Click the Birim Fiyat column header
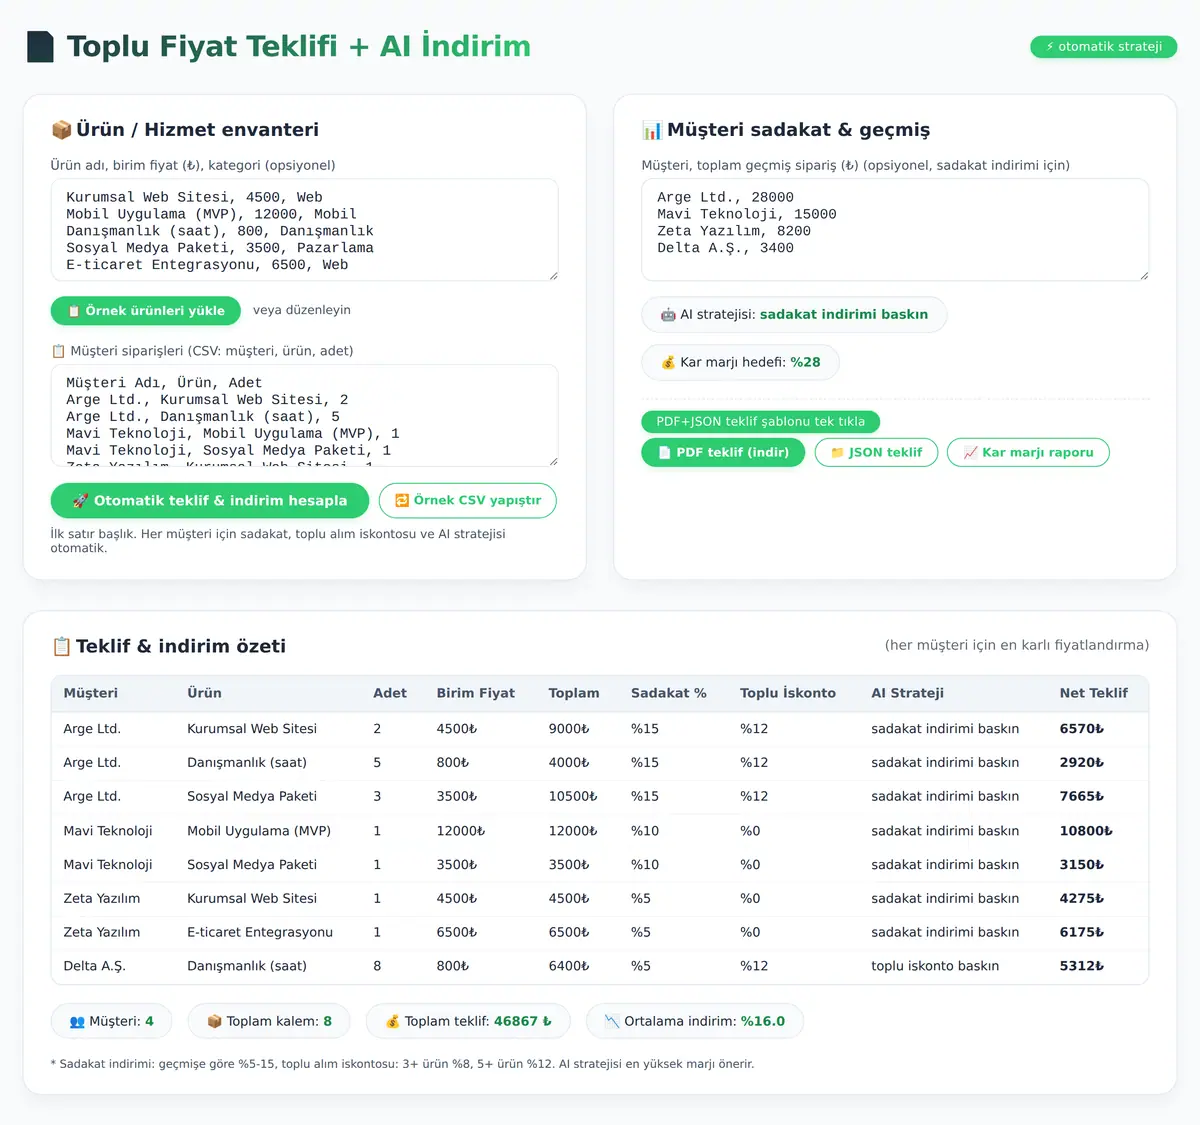 coord(476,693)
